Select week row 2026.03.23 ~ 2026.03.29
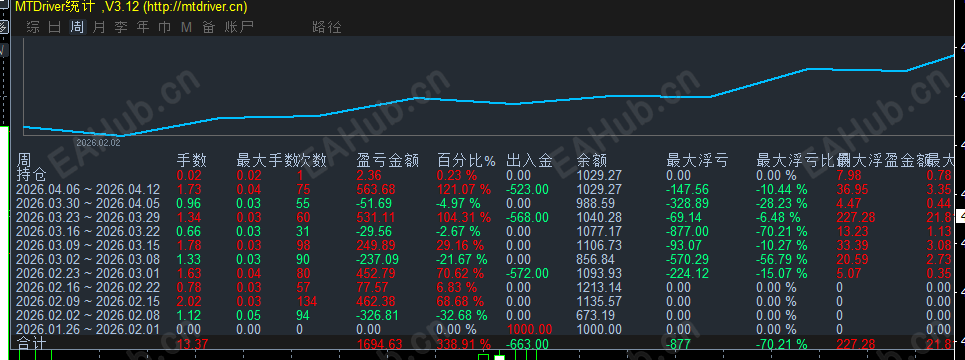Screen dimensions: 965x360 (x=88, y=217)
